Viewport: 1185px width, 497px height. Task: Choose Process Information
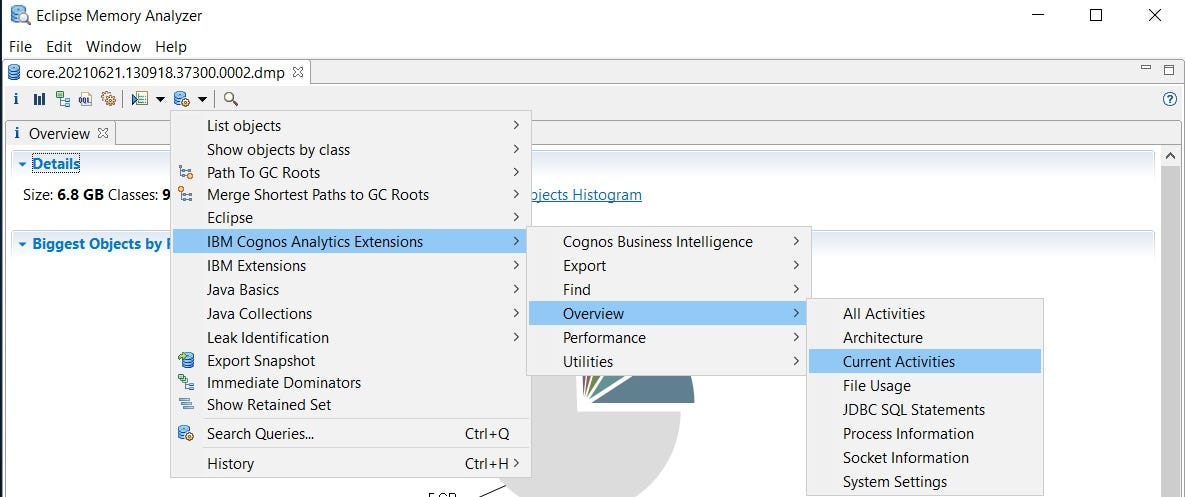pyautogui.click(x=925, y=434)
